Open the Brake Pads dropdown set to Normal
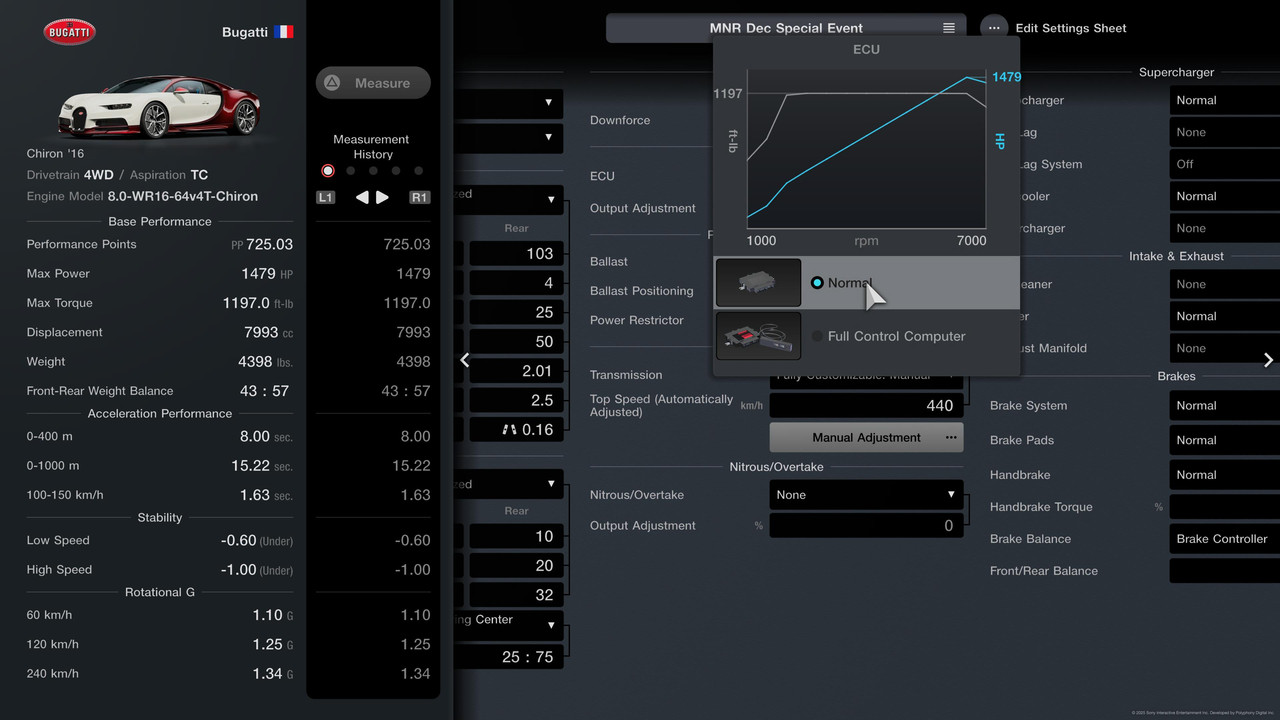The image size is (1280, 720). coord(1222,440)
